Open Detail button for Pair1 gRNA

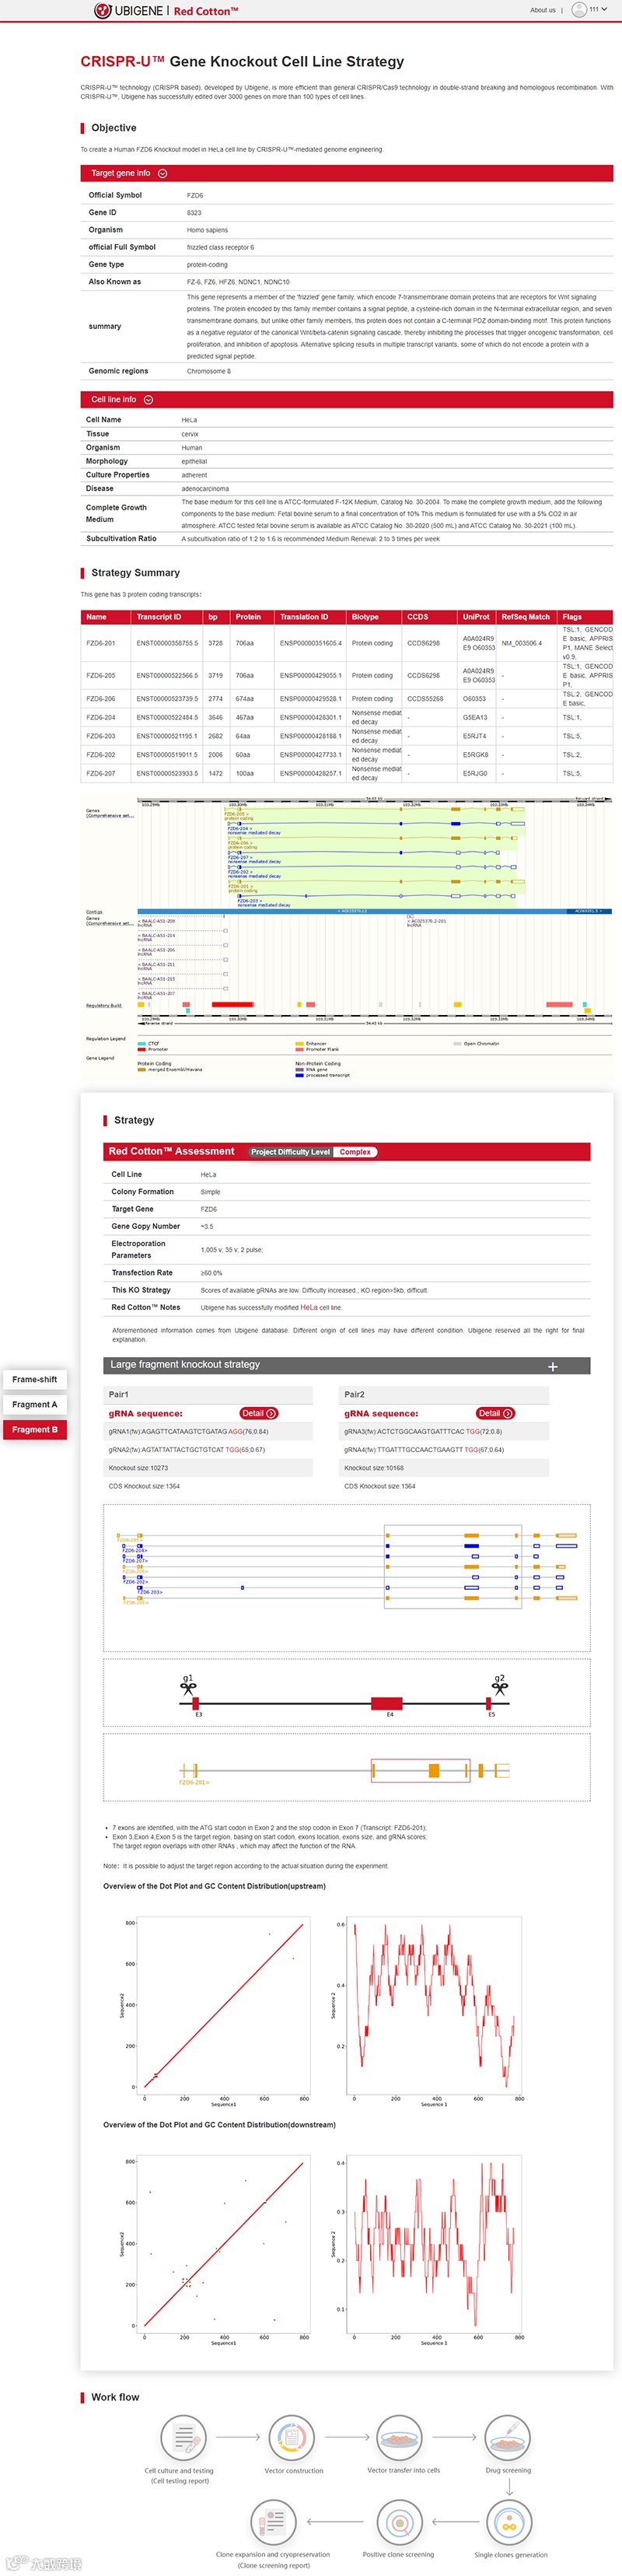click(x=259, y=1413)
